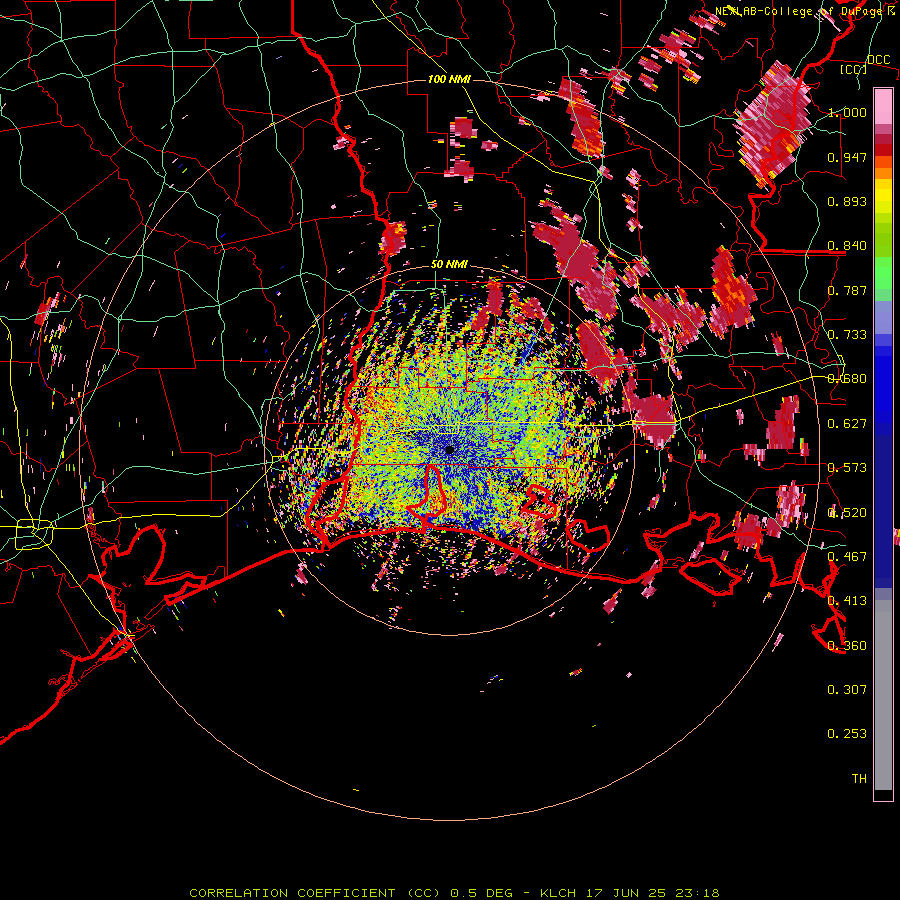Click the 0.253 color scale value

tap(847, 734)
